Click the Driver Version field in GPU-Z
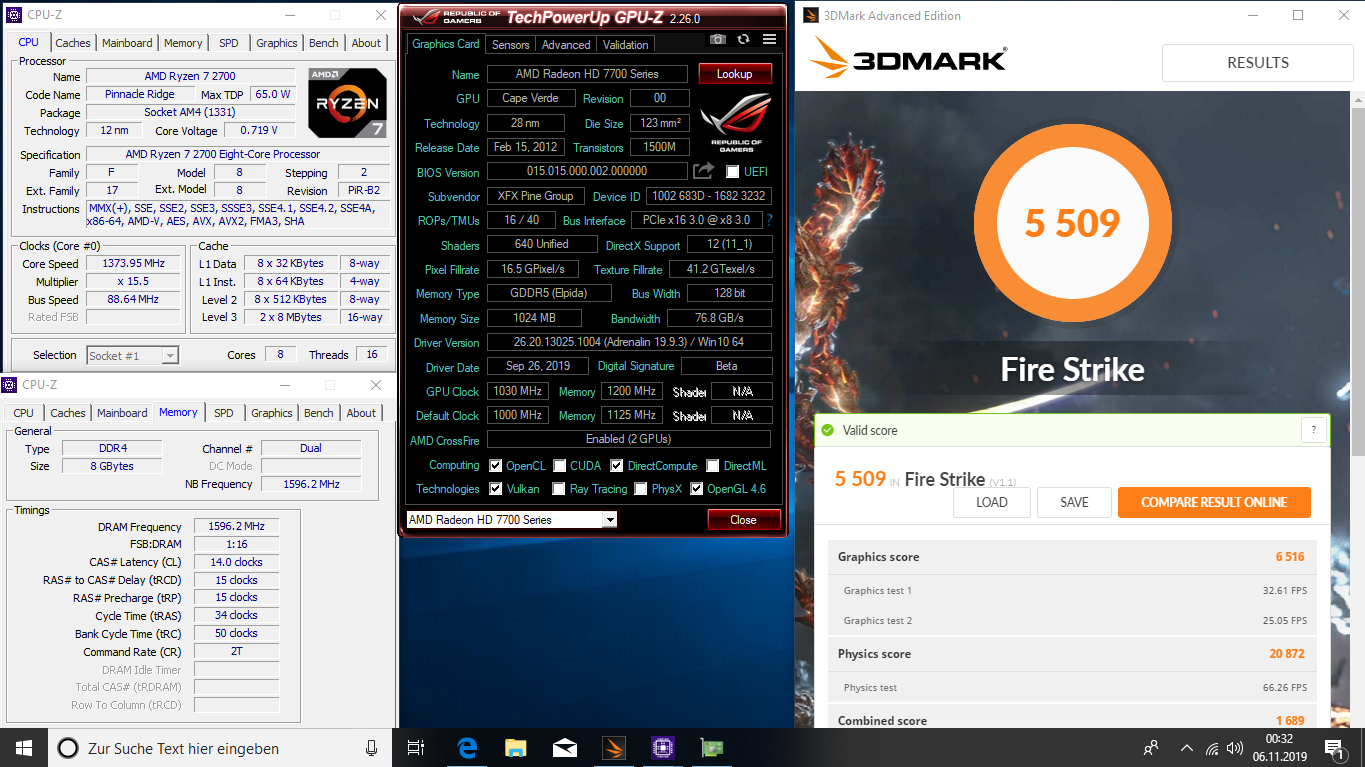Image resolution: width=1365 pixels, height=767 pixels. pyautogui.click(x=629, y=342)
